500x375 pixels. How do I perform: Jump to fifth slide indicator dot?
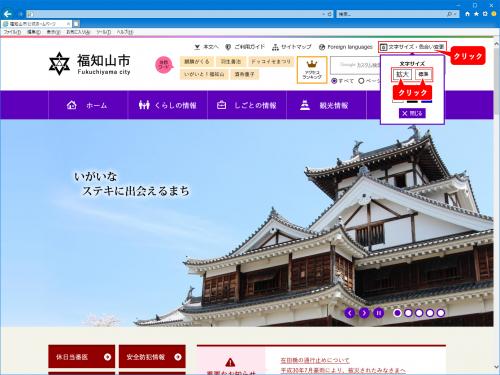[441, 313]
